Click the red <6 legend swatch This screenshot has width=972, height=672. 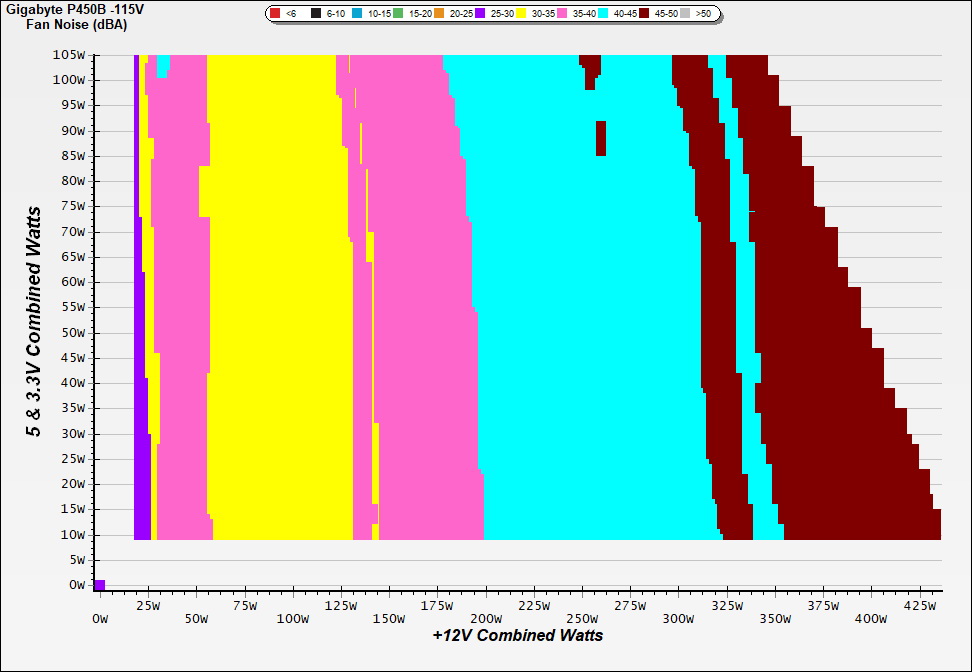pos(276,14)
